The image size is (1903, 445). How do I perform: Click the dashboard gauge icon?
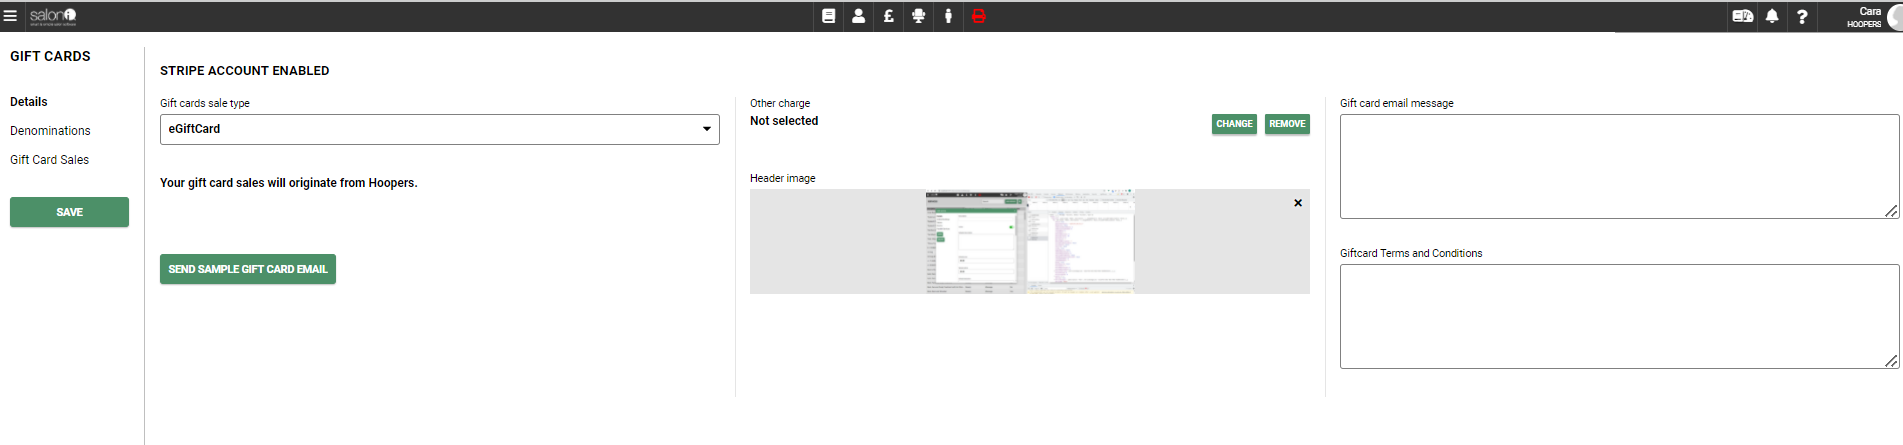[1742, 16]
